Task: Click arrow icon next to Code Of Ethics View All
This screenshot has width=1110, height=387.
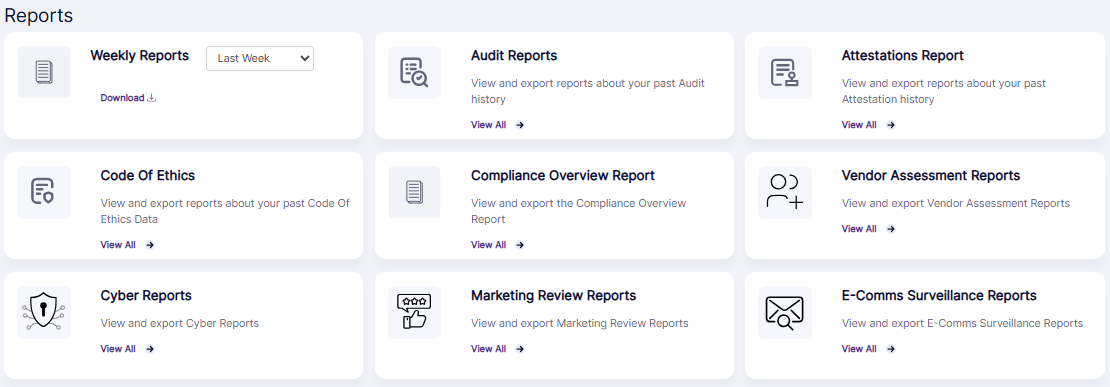Action: point(149,245)
